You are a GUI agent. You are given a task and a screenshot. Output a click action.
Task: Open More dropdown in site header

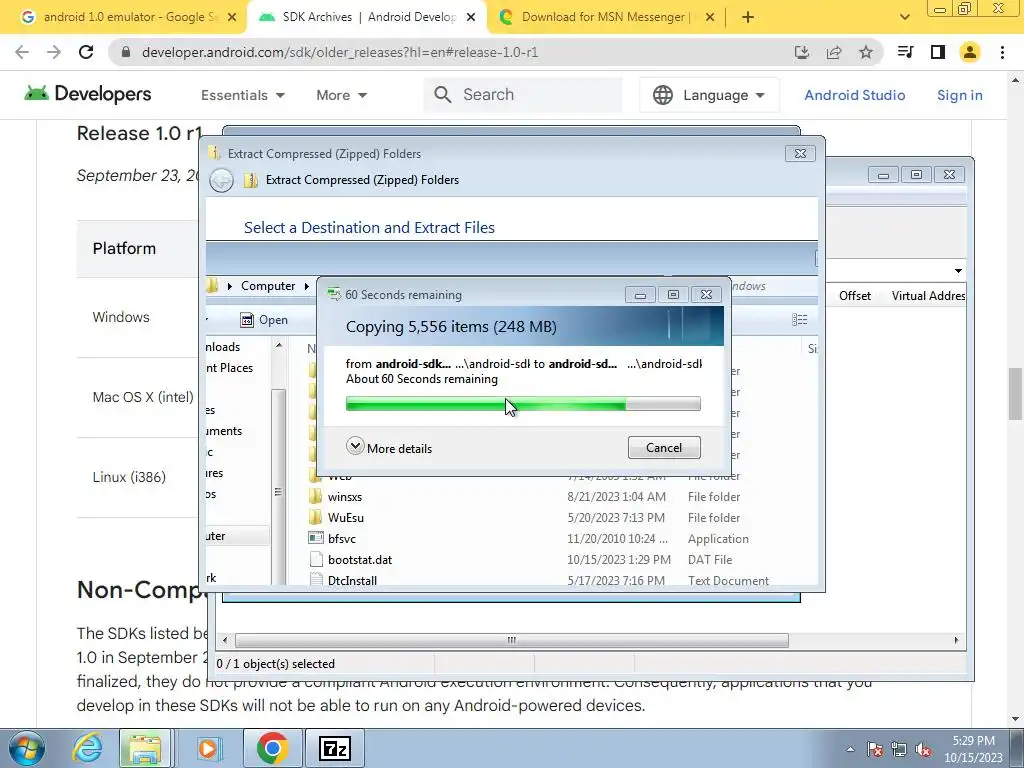point(342,95)
